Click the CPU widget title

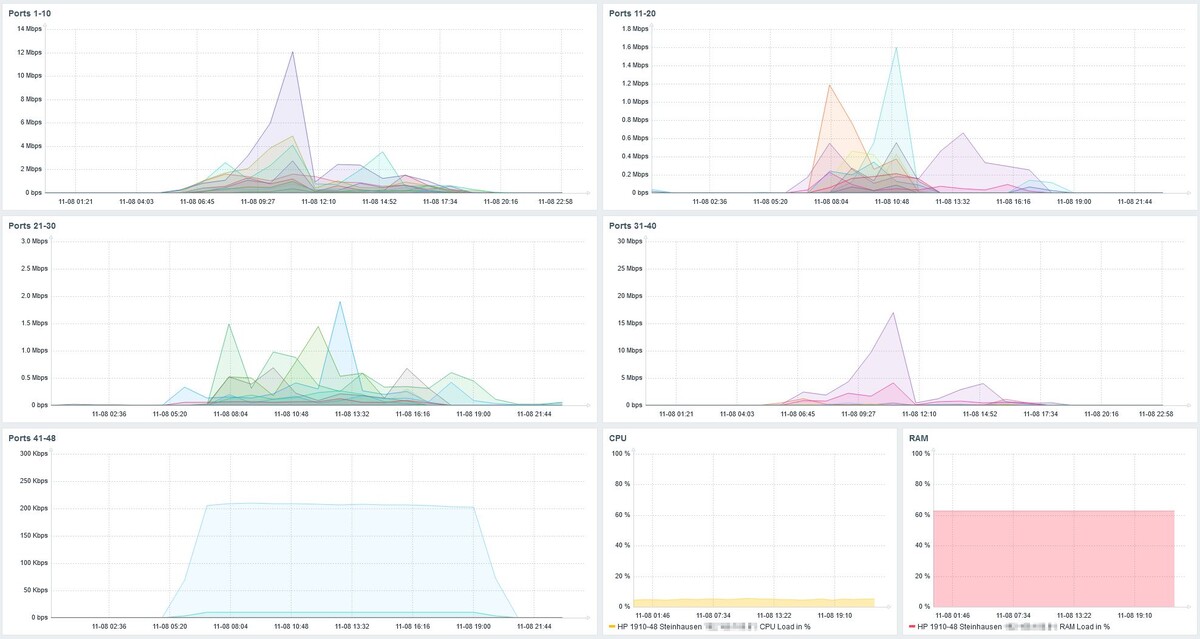pyautogui.click(x=618, y=437)
